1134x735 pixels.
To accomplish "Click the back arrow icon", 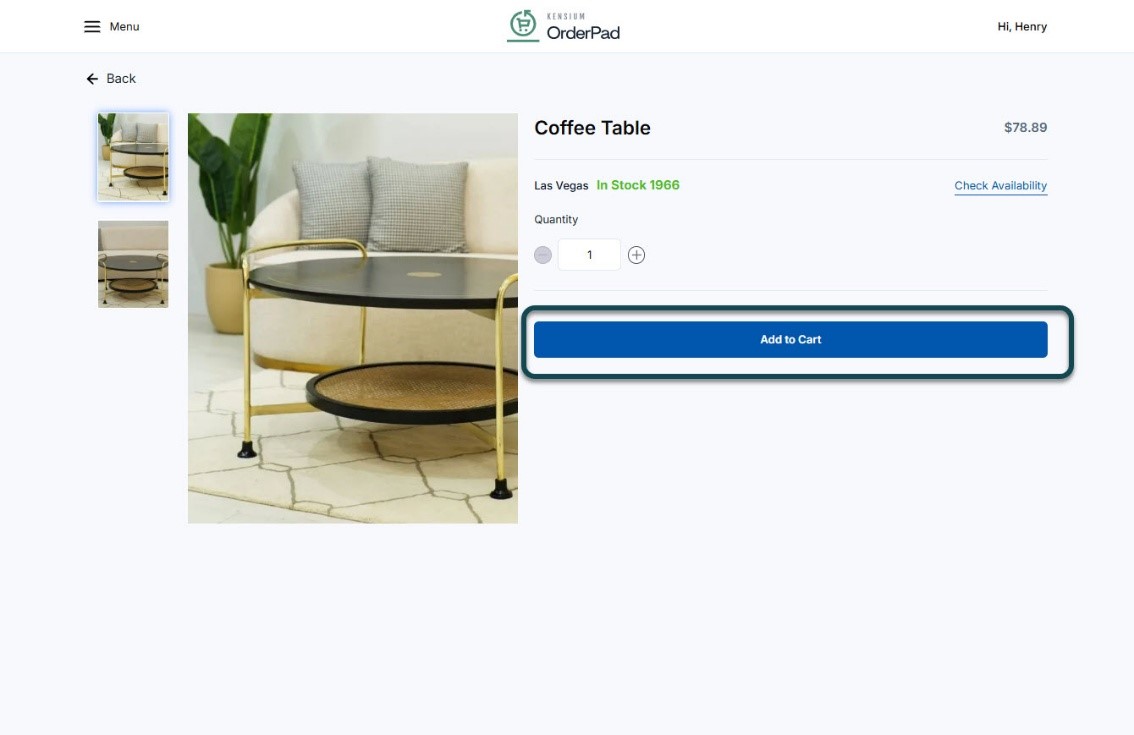I will (x=92, y=79).
